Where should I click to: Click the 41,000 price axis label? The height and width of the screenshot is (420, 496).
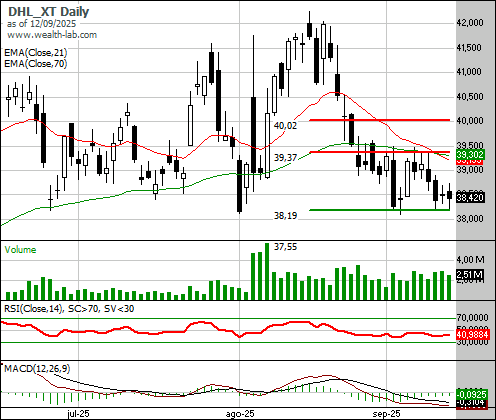(469, 72)
